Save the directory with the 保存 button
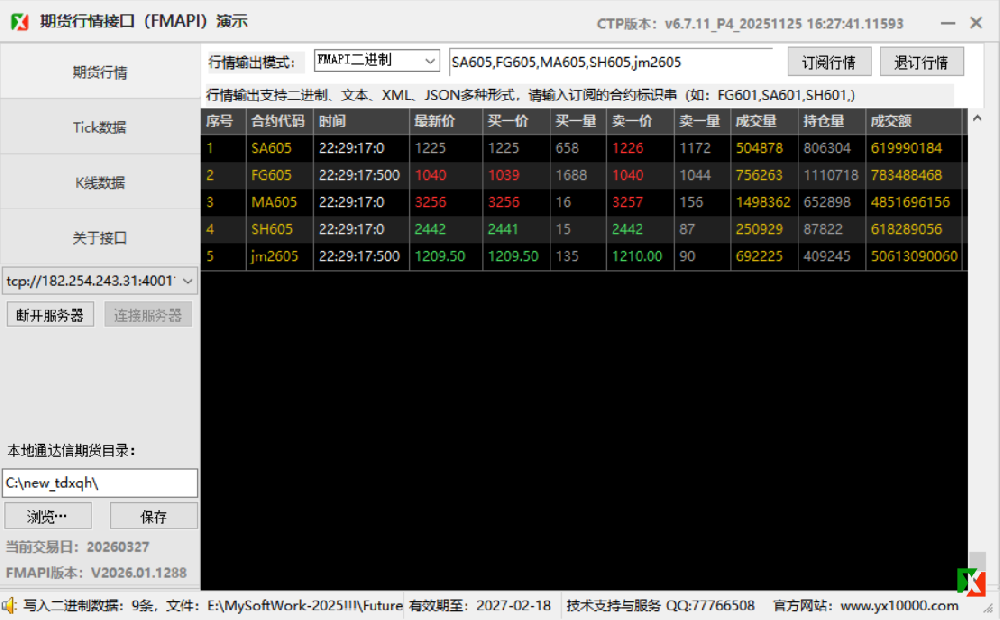Viewport: 1000px width, 620px height. 154,515
